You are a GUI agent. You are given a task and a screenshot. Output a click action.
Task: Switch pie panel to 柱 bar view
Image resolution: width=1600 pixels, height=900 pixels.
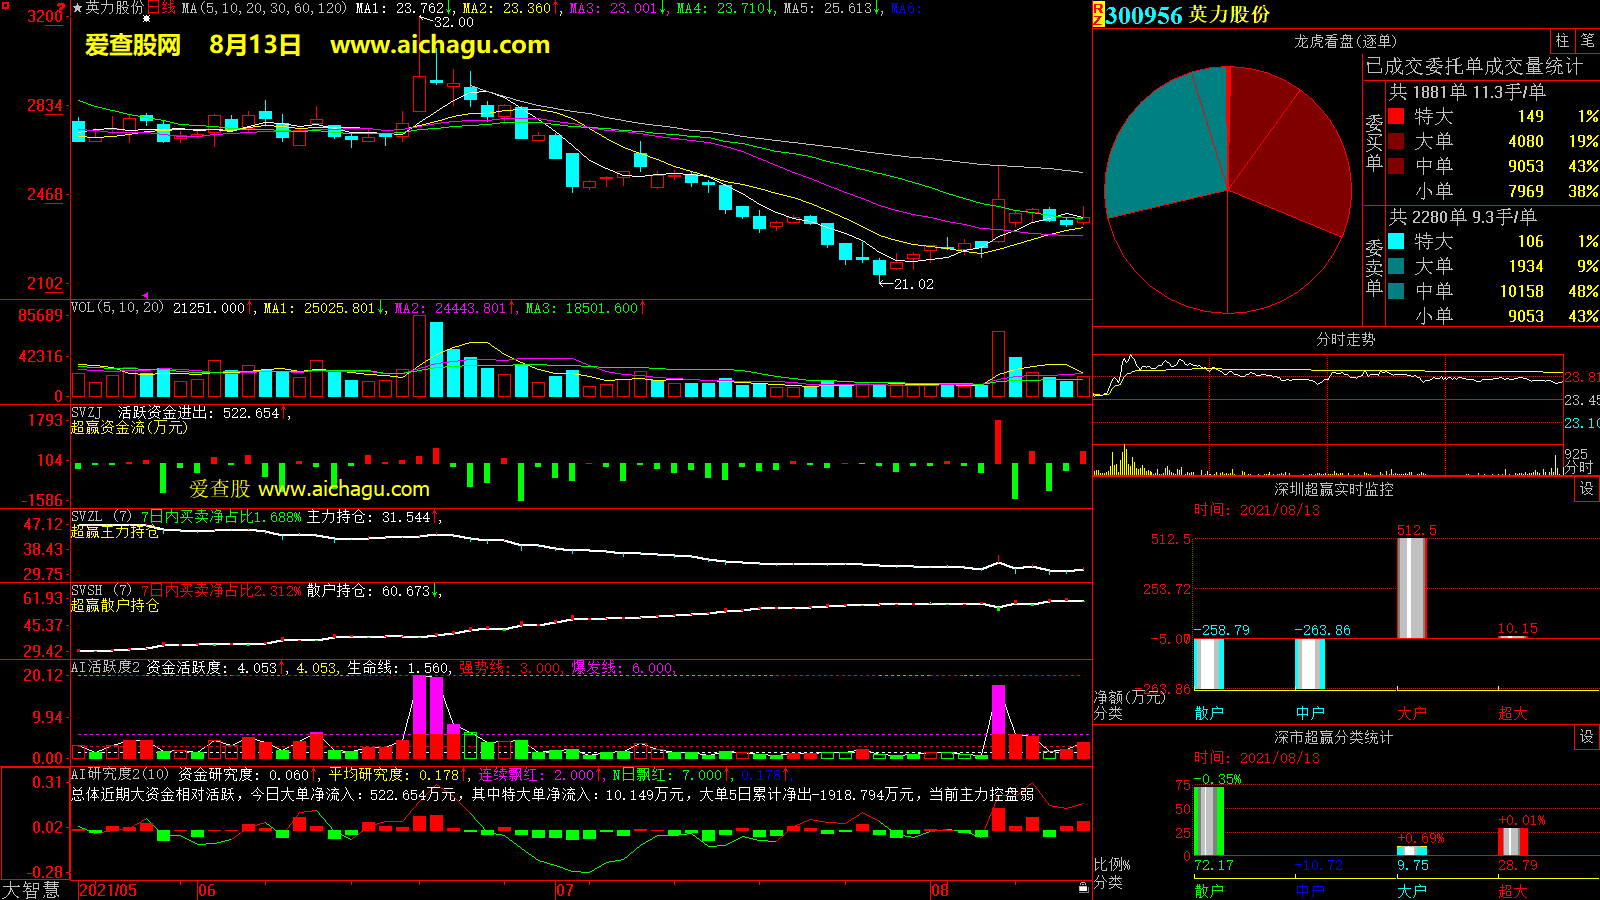click(1562, 41)
